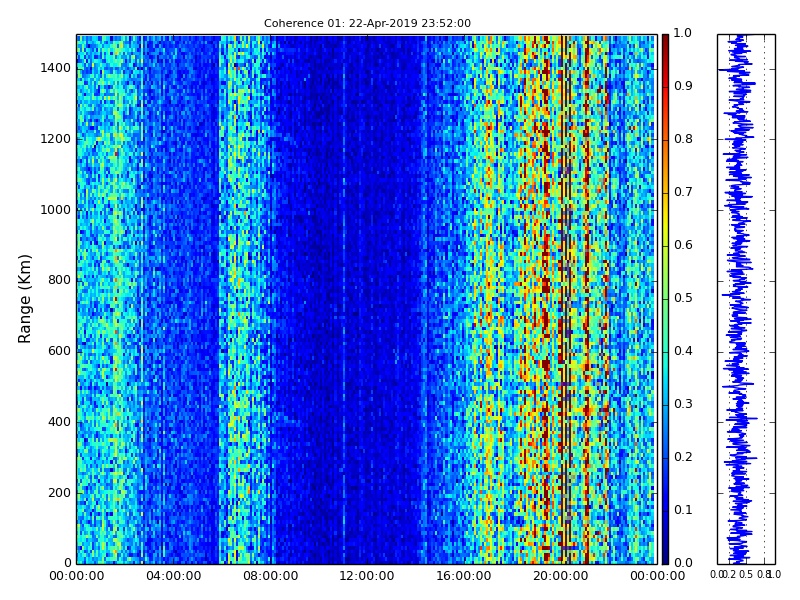Click the 800 range tick label
Image resolution: width=800 pixels, height=600 pixels.
tap(60, 280)
